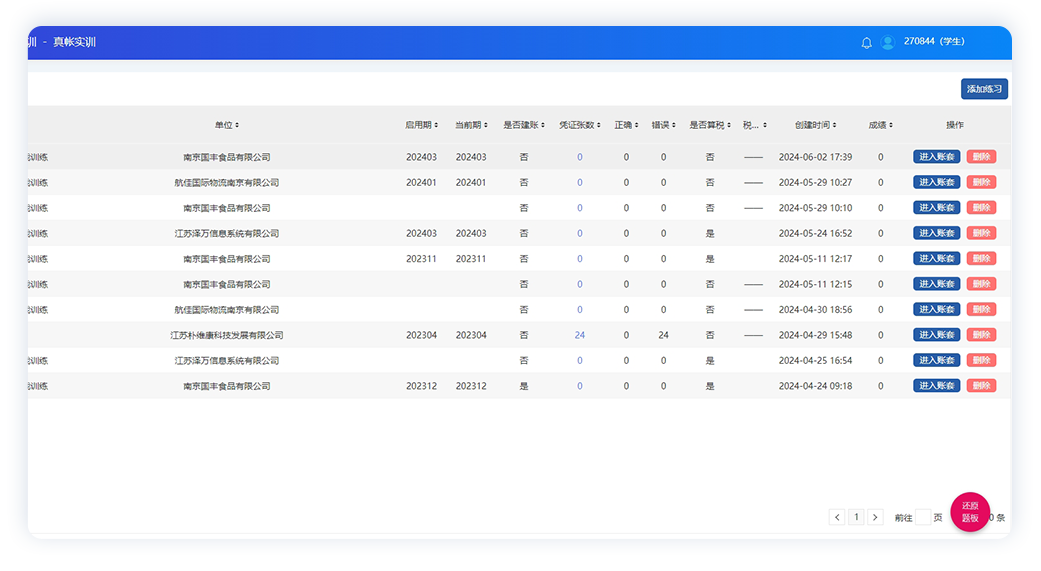Click the 前往 page number input box
The height and width of the screenshot is (571, 1041).
tap(923, 518)
